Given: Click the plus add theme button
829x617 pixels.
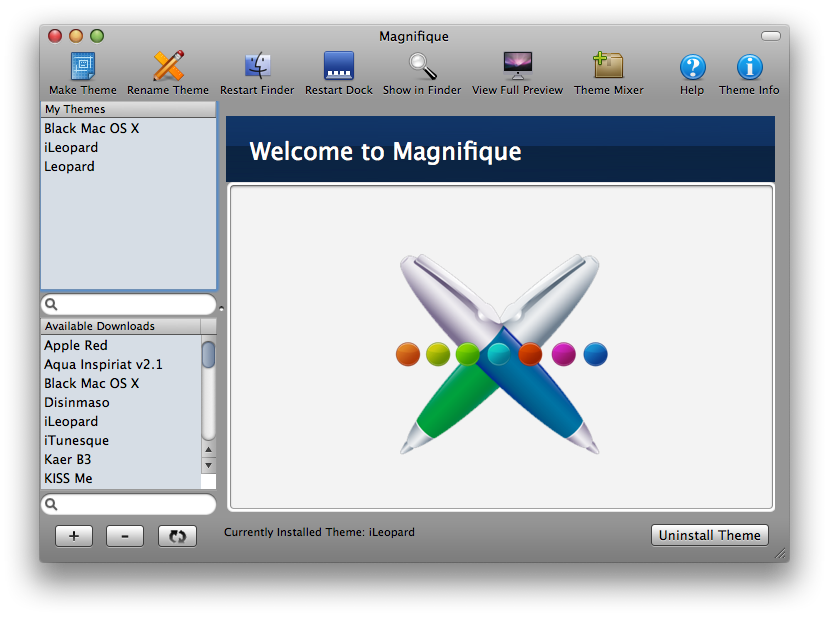Looking at the screenshot, I should coord(74,536).
